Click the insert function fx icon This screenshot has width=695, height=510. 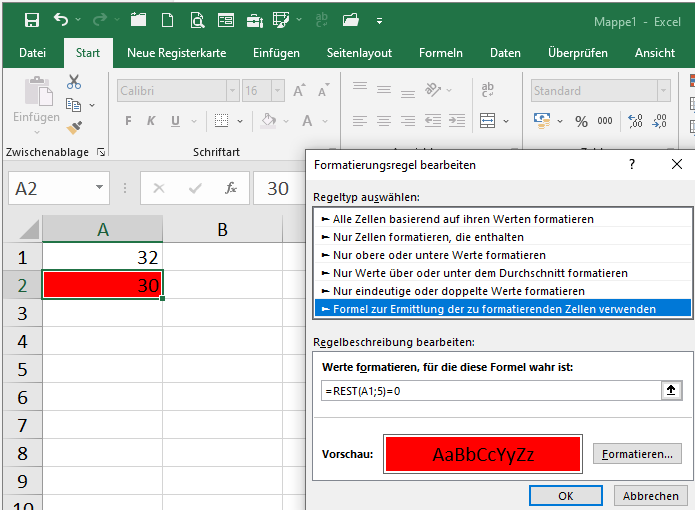[230, 188]
